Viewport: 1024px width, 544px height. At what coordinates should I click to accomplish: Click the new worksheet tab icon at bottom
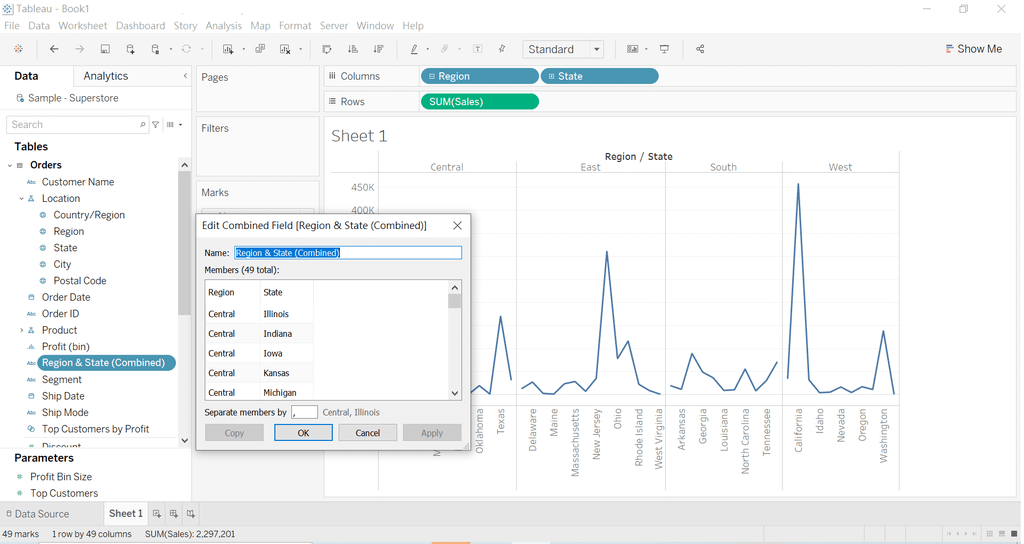pyautogui.click(x=157, y=514)
